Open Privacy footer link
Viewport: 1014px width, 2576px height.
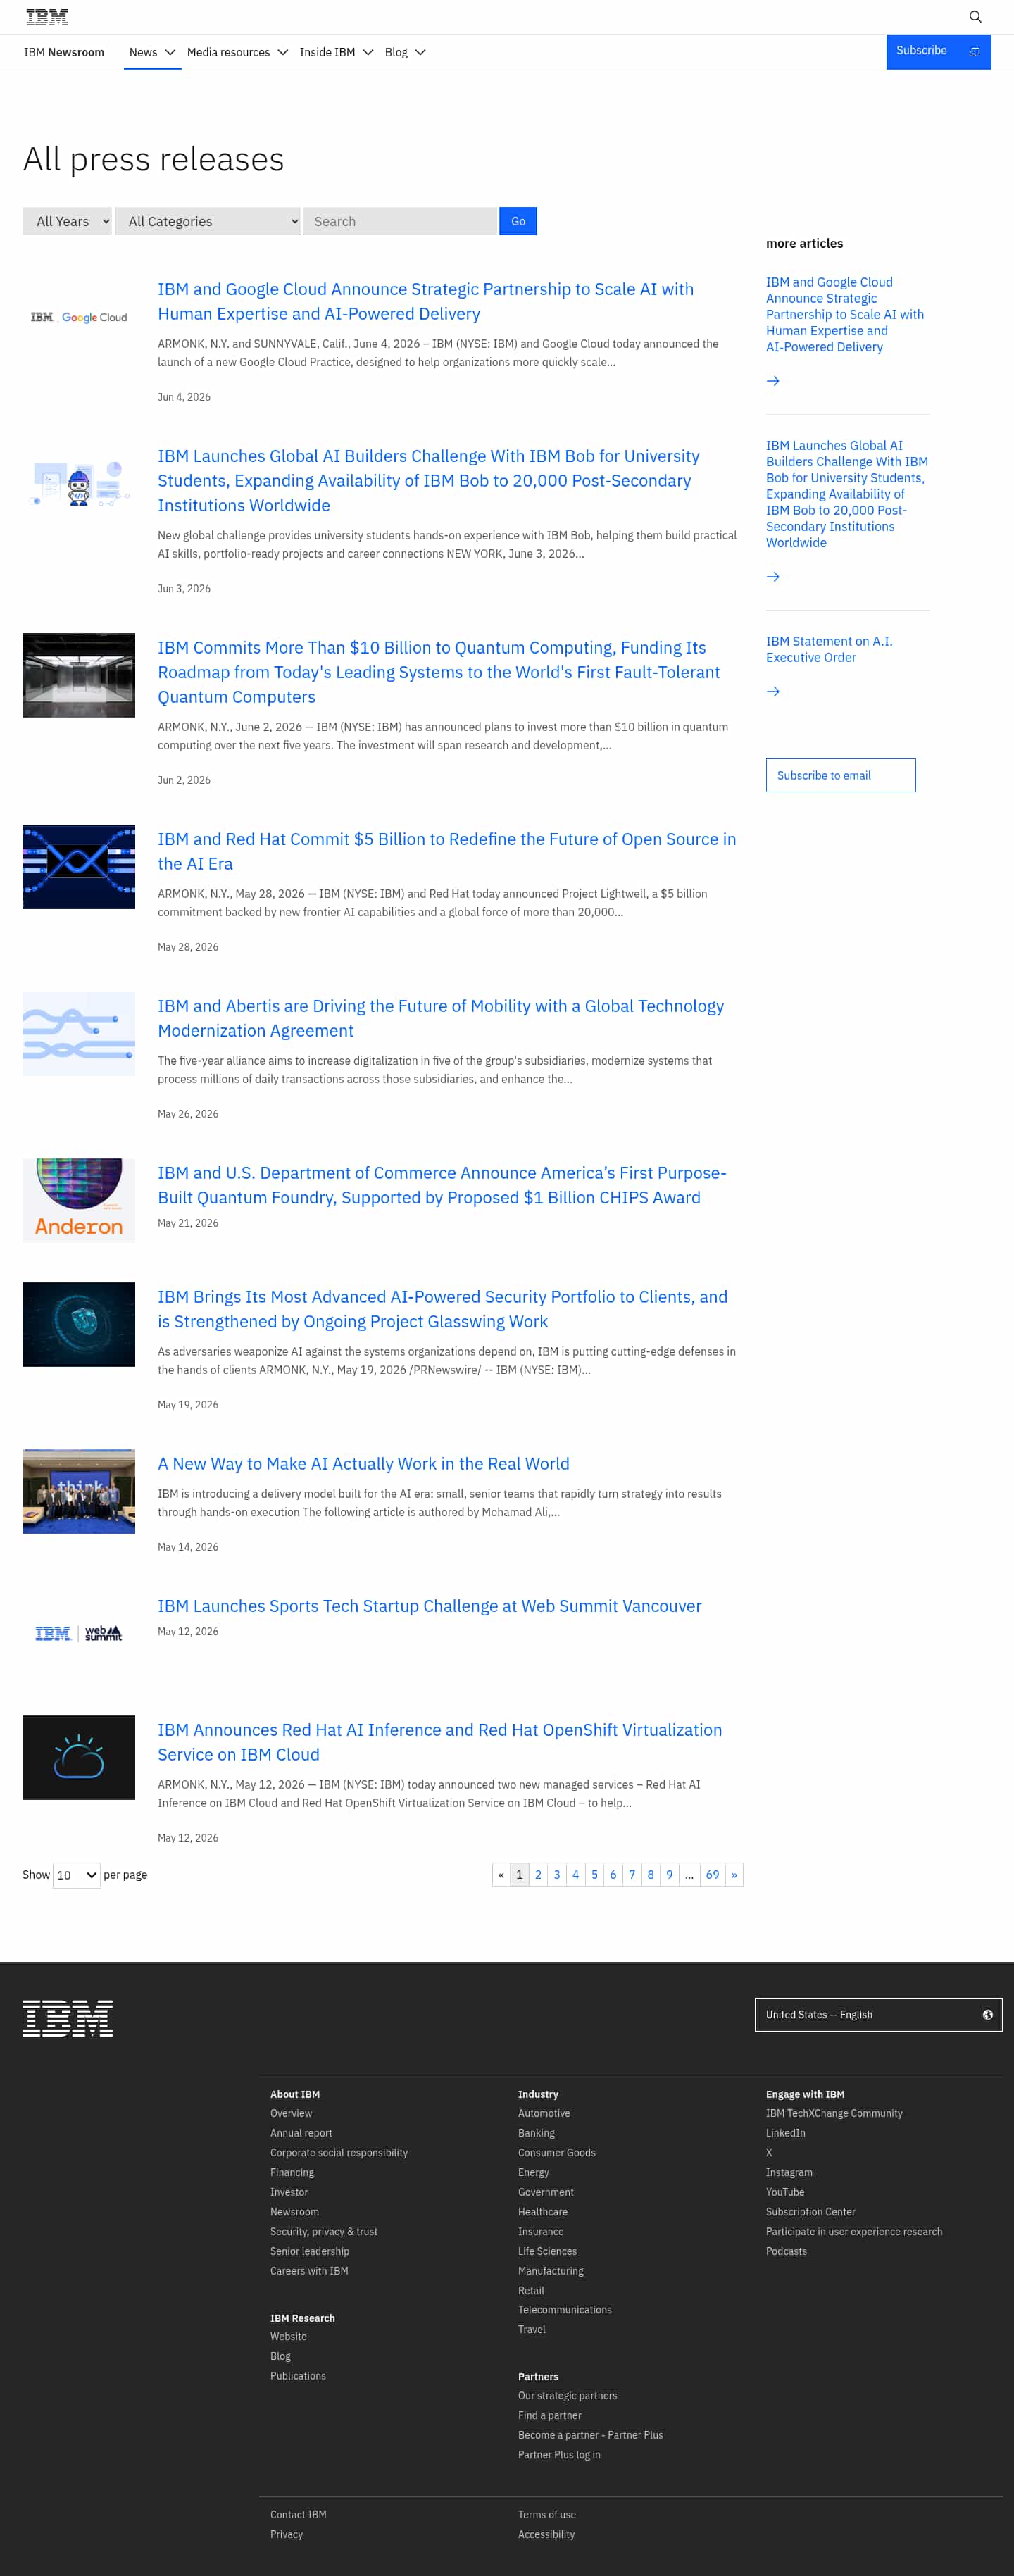(286, 2535)
